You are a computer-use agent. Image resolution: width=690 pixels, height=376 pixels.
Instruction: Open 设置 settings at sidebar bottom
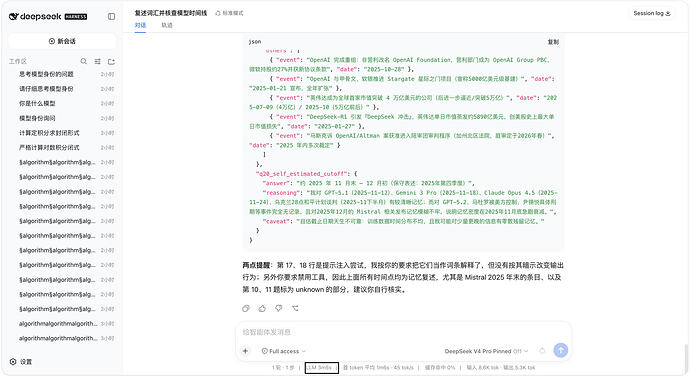[21, 361]
